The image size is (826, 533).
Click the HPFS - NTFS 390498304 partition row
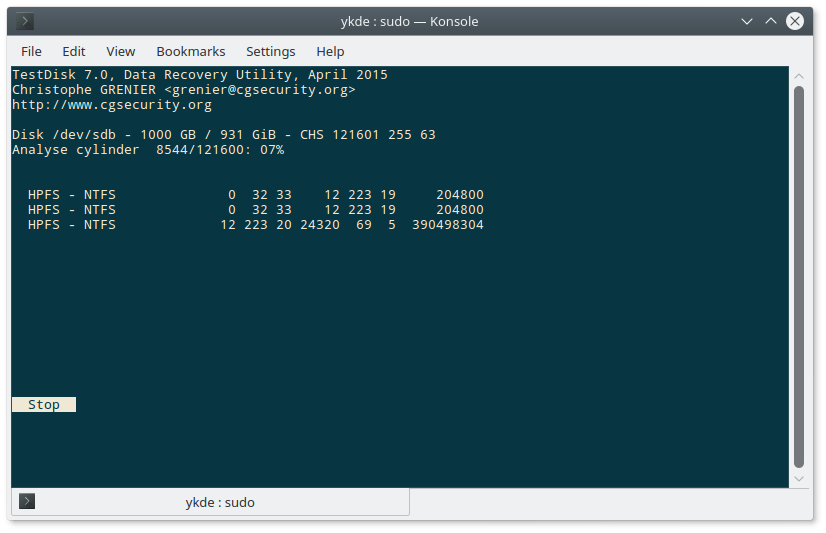(x=255, y=225)
